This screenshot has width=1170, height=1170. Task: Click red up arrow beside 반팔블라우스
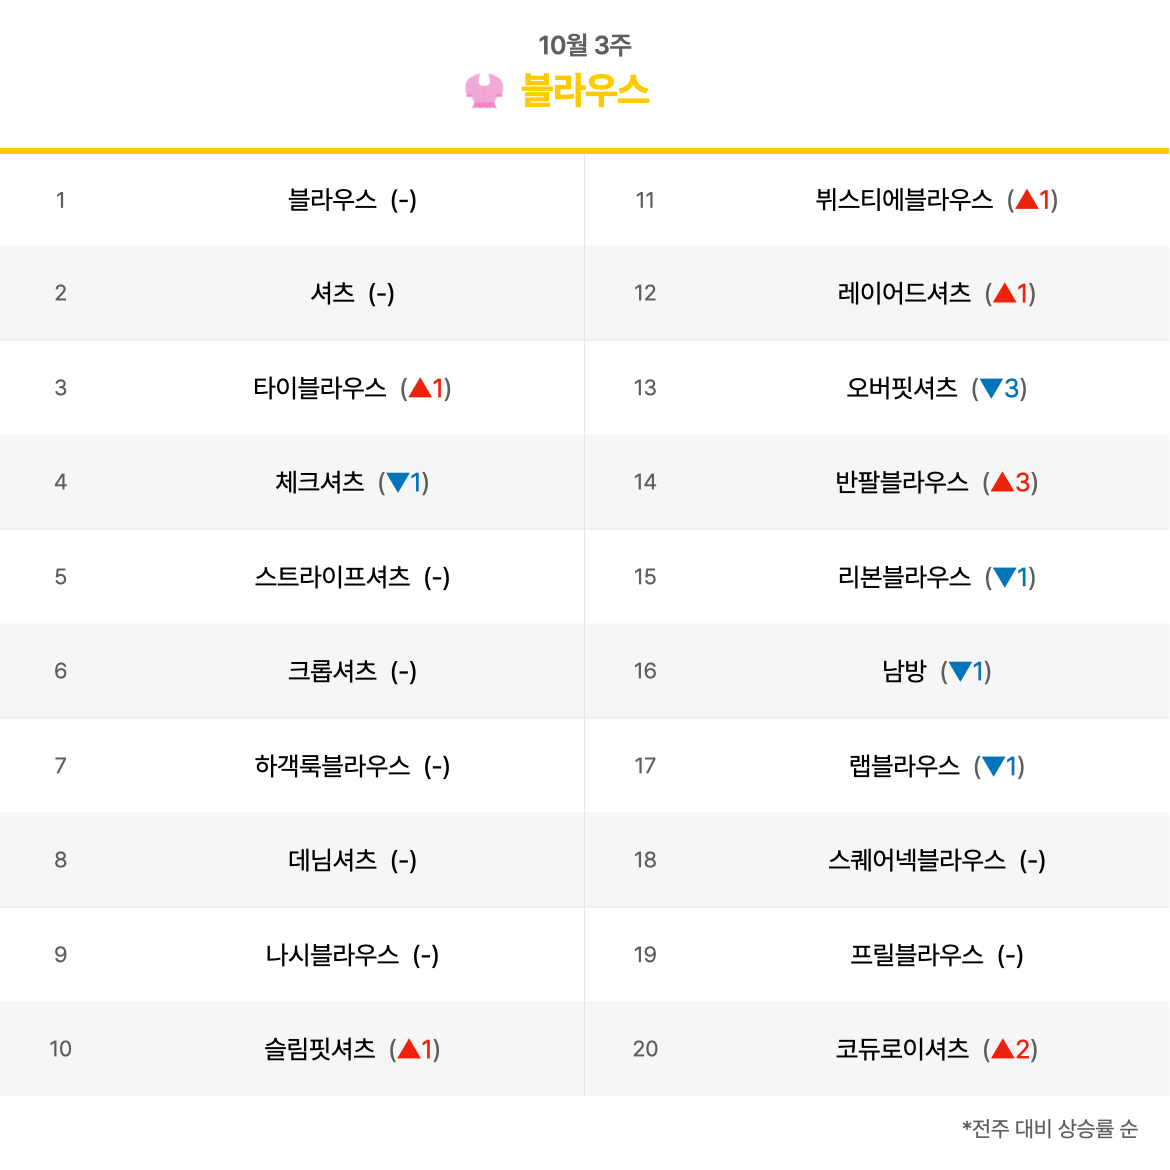click(x=1002, y=482)
